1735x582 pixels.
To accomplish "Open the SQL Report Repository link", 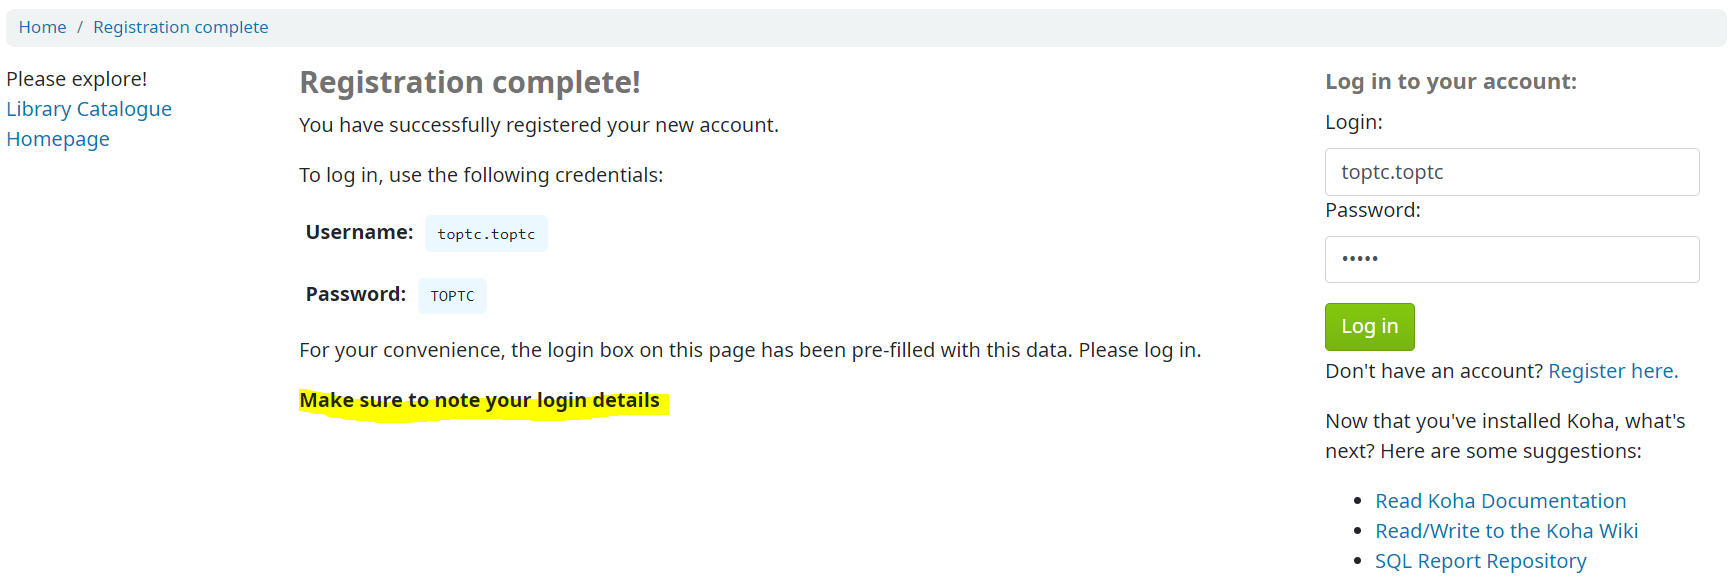I will click(1480, 561).
